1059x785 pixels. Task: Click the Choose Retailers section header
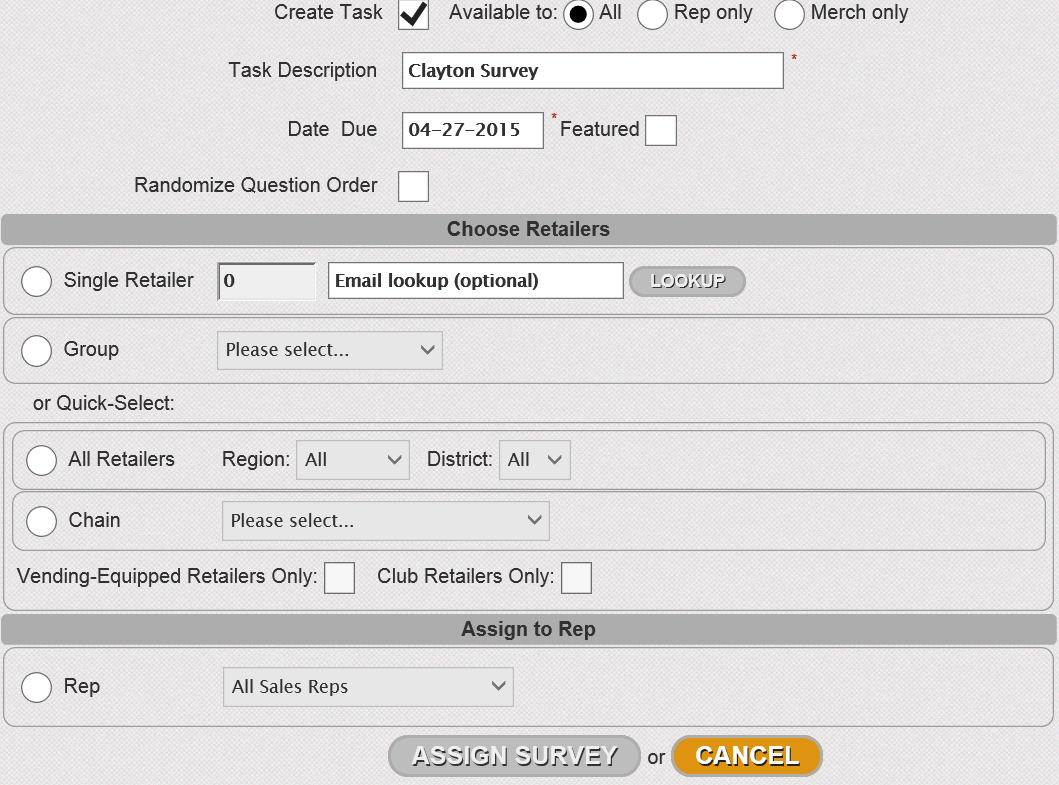pos(528,230)
